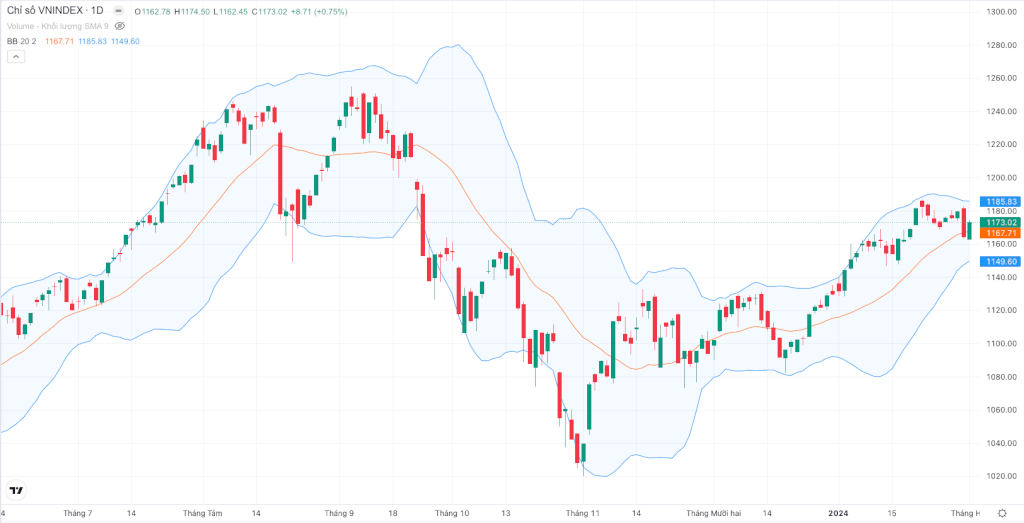This screenshot has height=523, width=1024.
Task: Open the chart settings gear icon
Action: point(1002,513)
